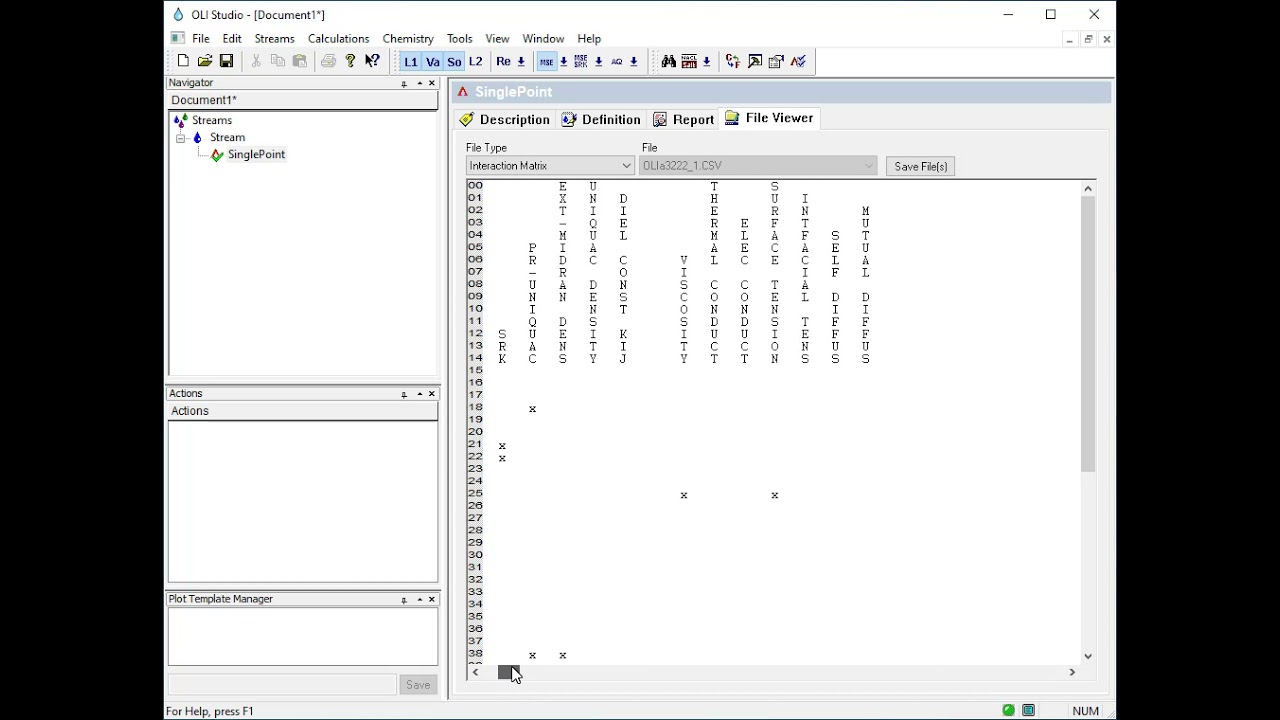The width and height of the screenshot is (1280, 720).
Task: Select the MSE-SRK framework button
Action: 581,62
